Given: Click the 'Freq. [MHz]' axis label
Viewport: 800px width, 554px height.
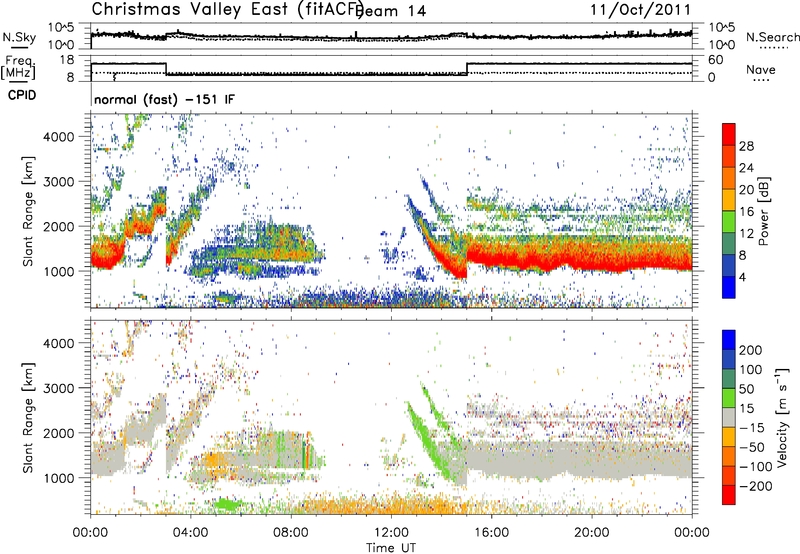Looking at the screenshot, I should 19,67.
